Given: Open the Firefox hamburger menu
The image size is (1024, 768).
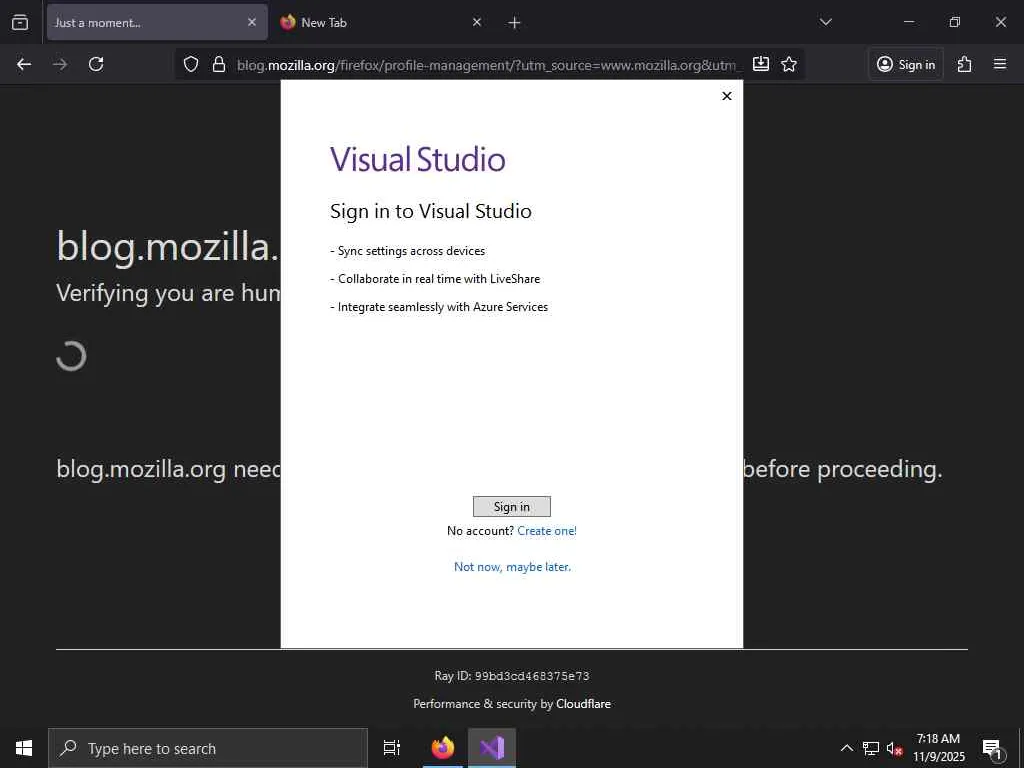Looking at the screenshot, I should coord(1000,64).
